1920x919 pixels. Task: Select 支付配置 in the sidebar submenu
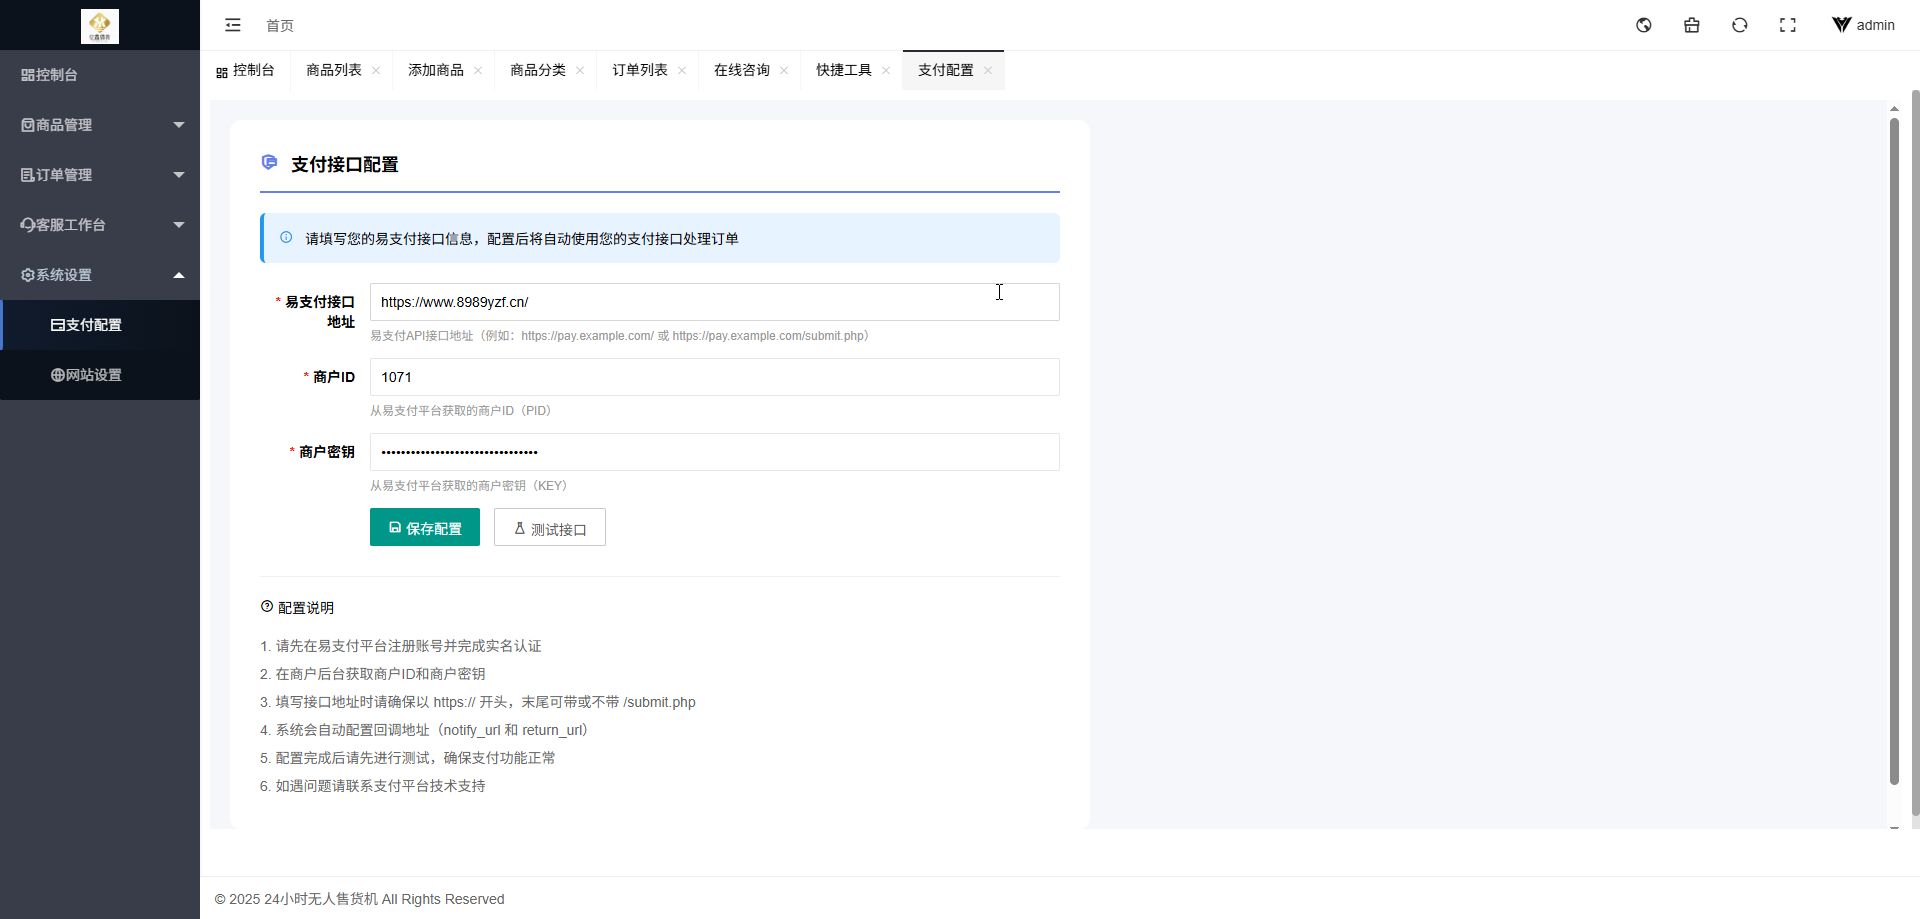tap(100, 325)
